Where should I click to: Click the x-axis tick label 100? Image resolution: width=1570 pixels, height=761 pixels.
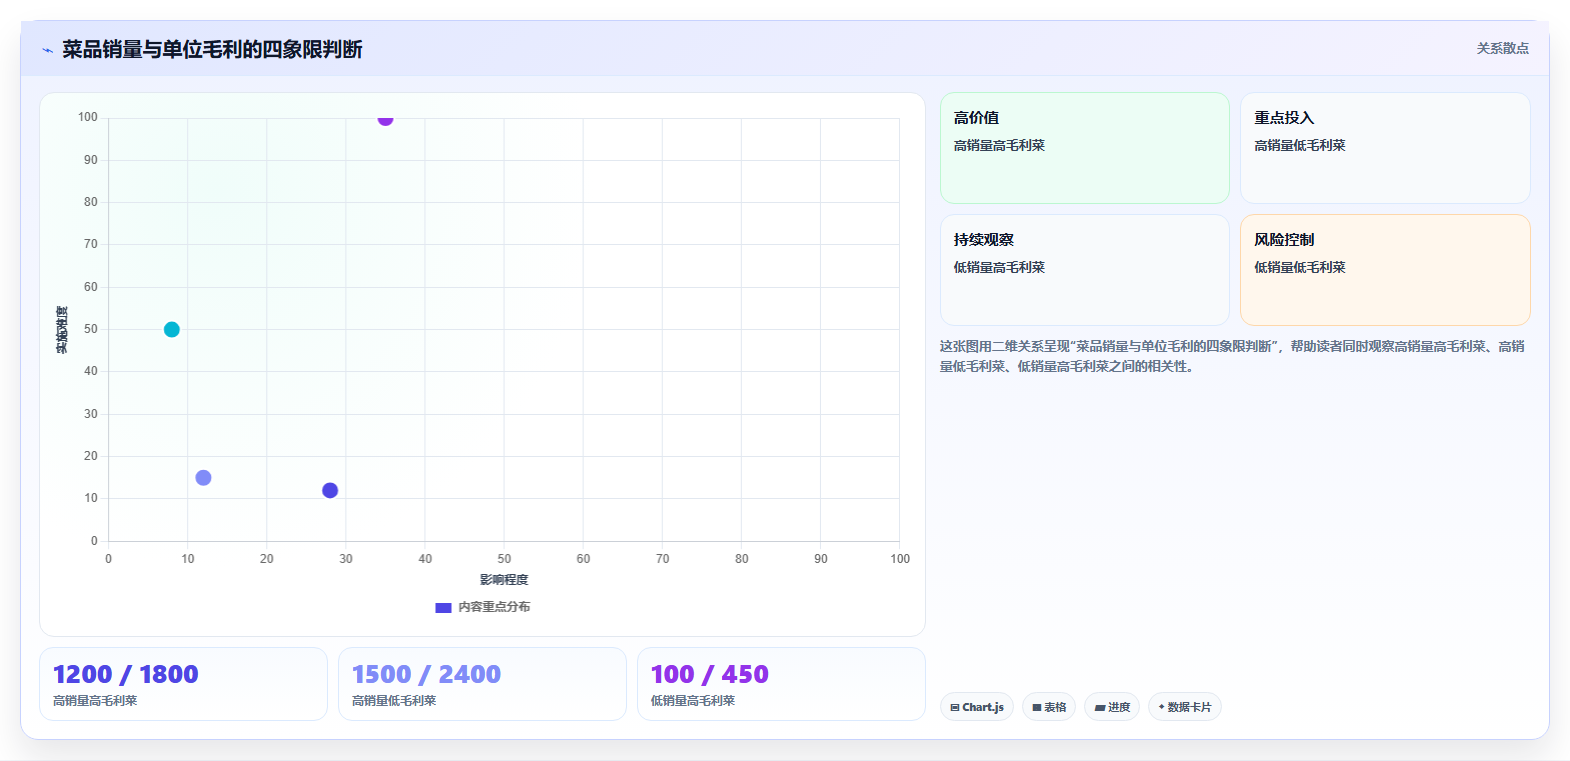(900, 559)
